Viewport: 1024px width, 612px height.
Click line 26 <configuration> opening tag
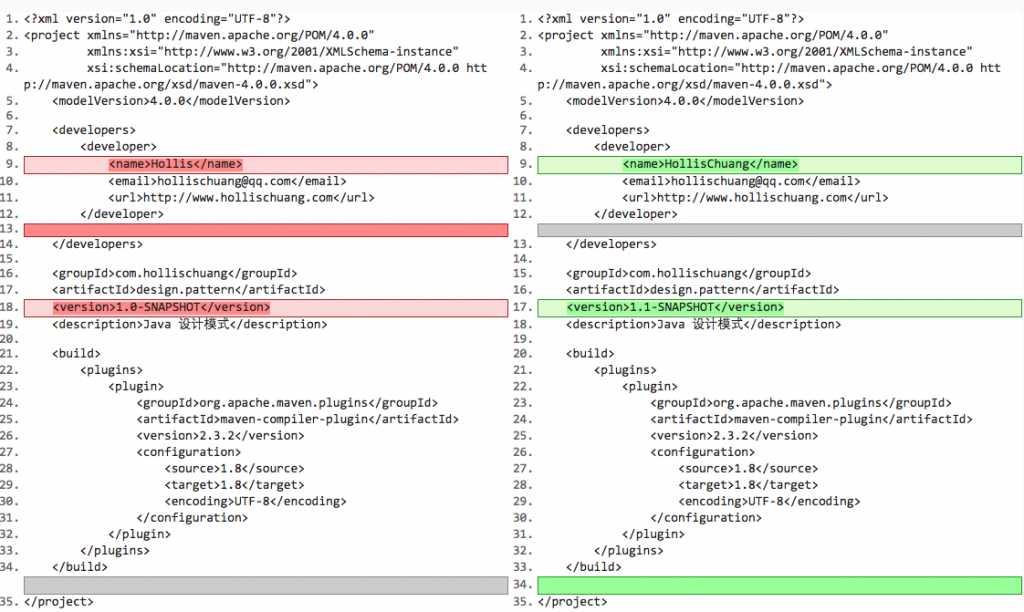702,452
